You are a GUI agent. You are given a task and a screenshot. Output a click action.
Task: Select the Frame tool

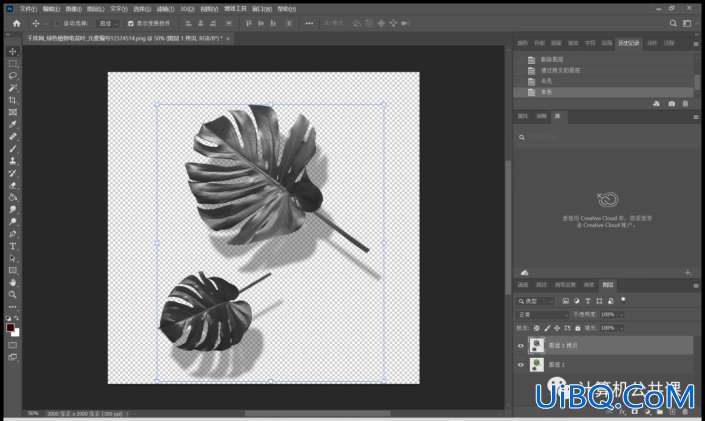13,112
